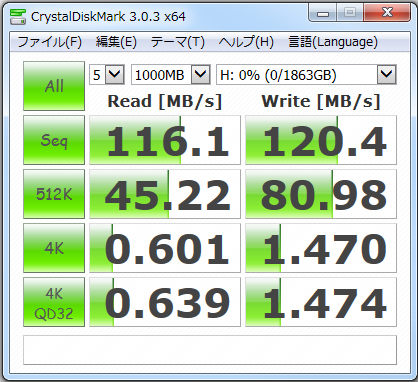418x382 pixels.
Task: Click the 4K write result 1.470
Action: (321, 248)
